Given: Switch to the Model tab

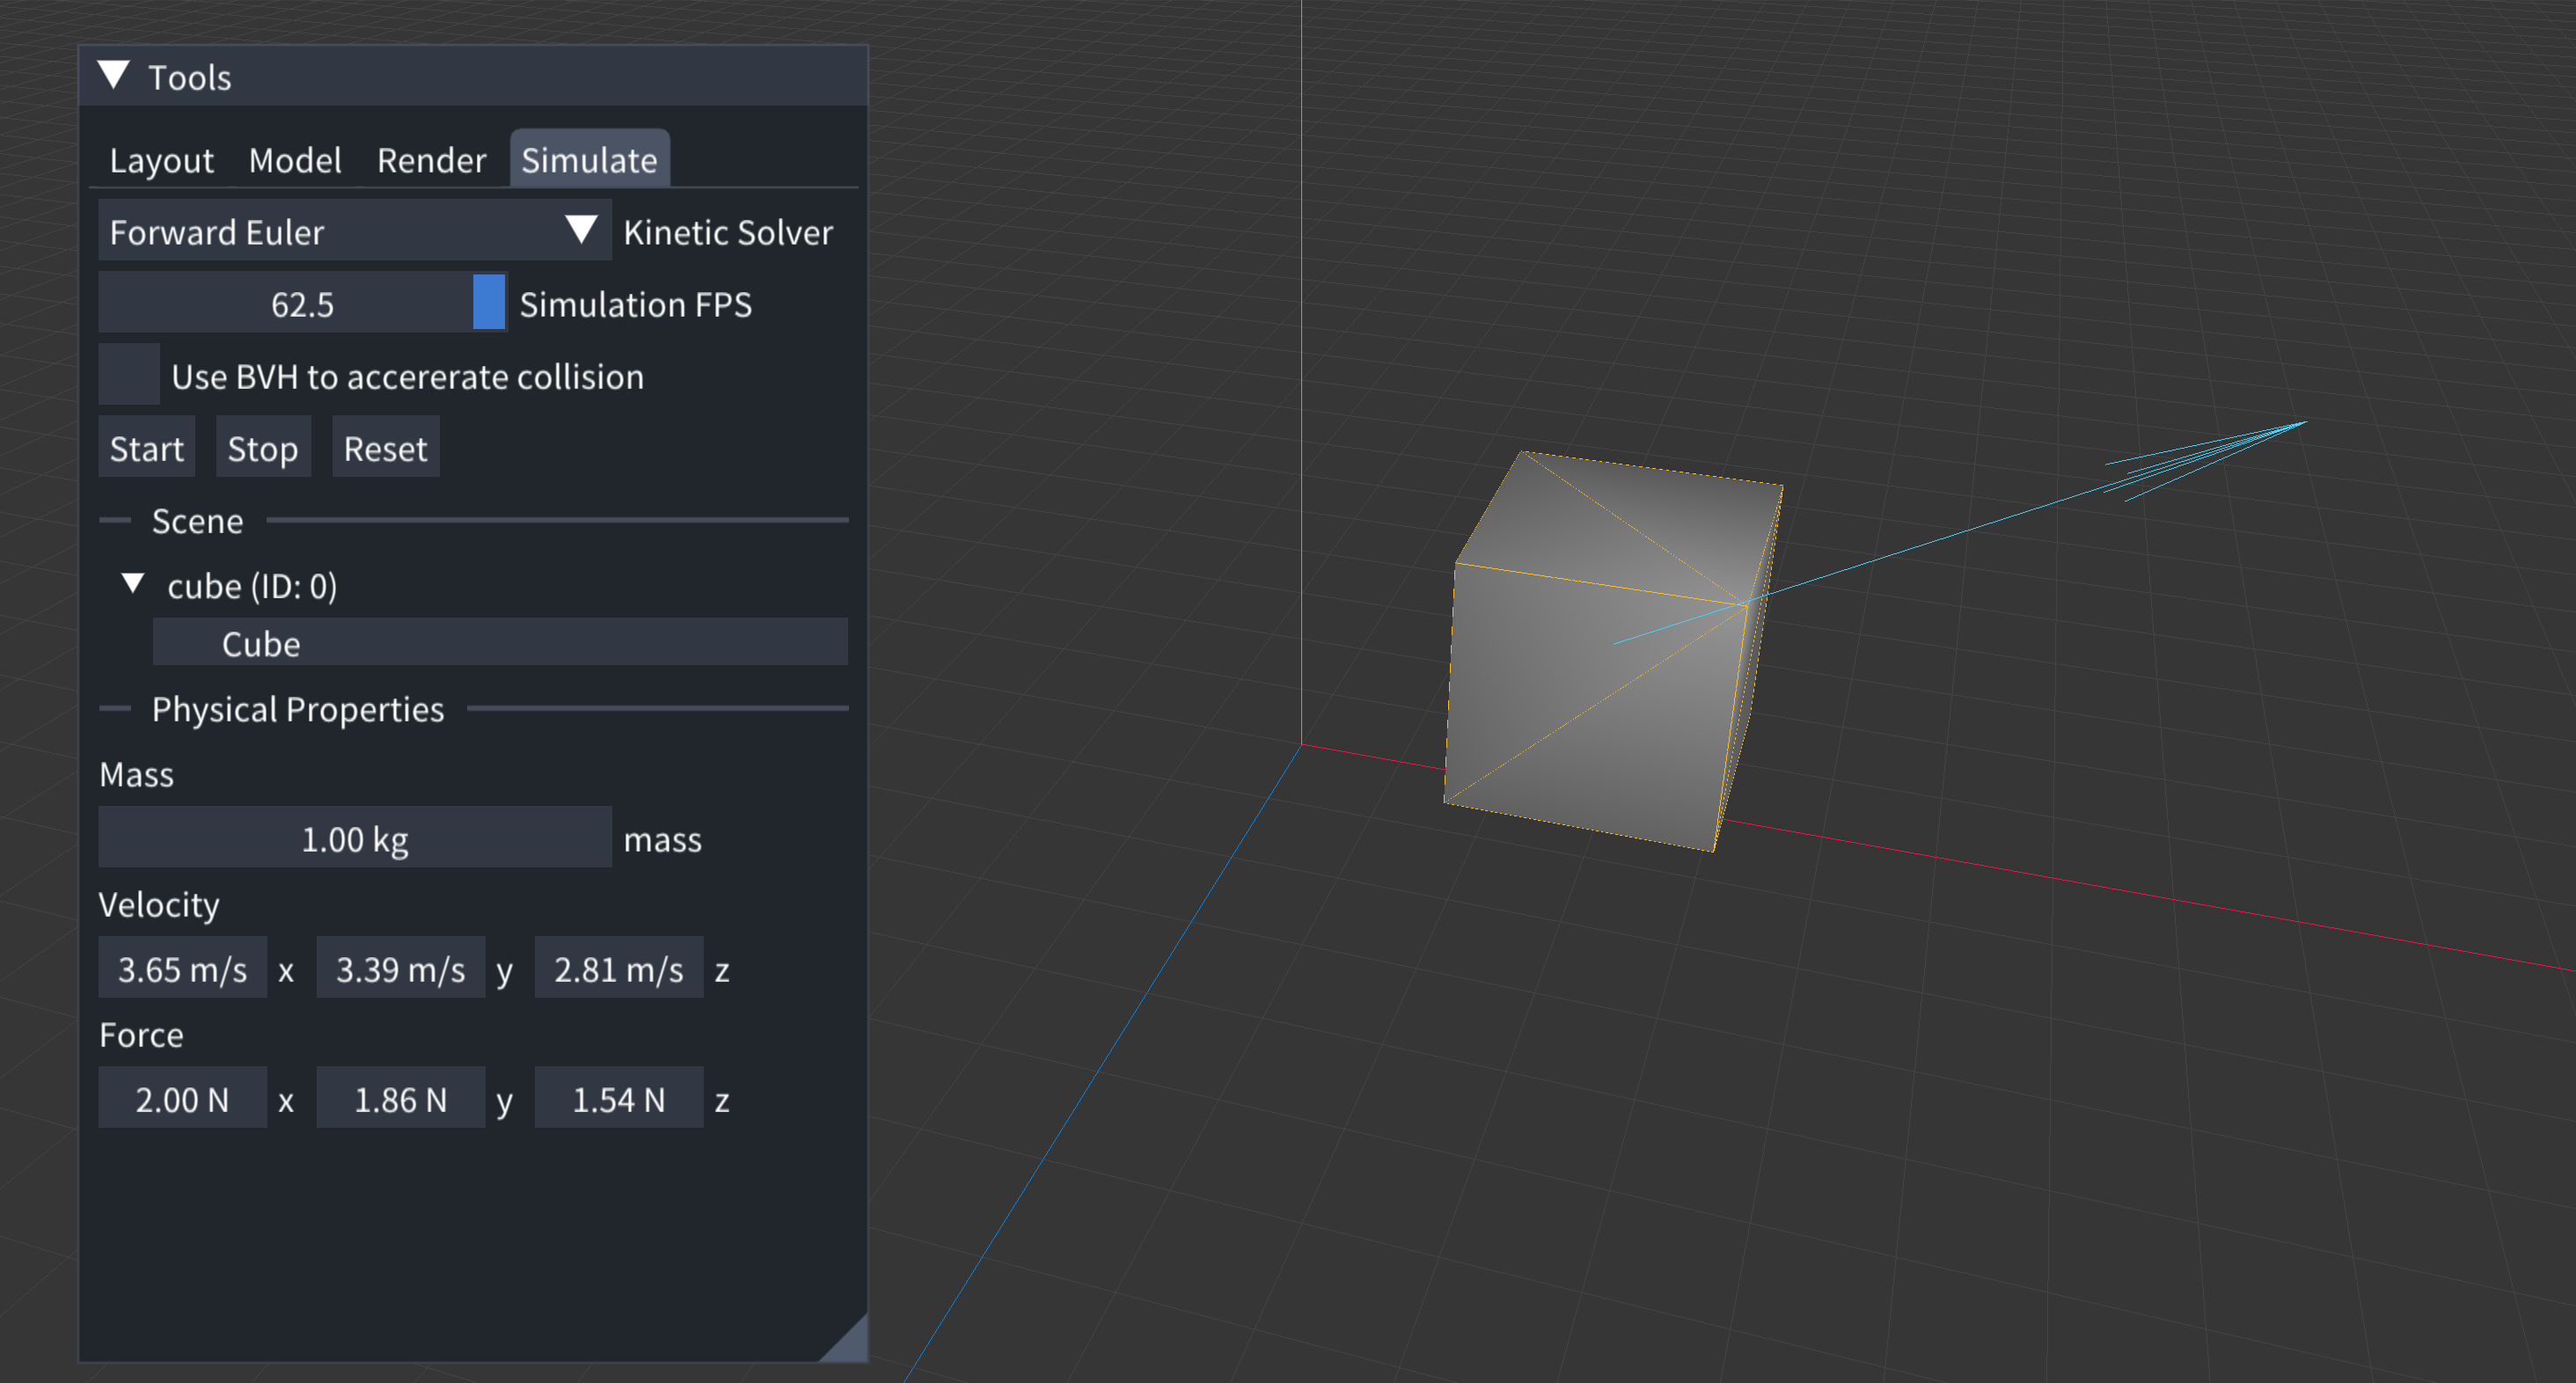Looking at the screenshot, I should [x=294, y=160].
